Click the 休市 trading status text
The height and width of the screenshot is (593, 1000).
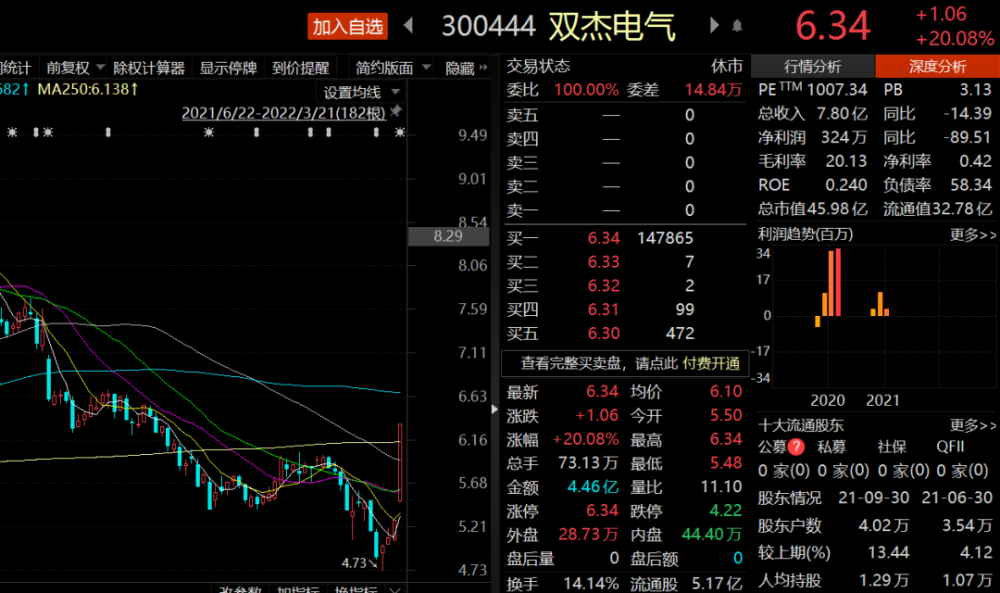[x=727, y=66]
